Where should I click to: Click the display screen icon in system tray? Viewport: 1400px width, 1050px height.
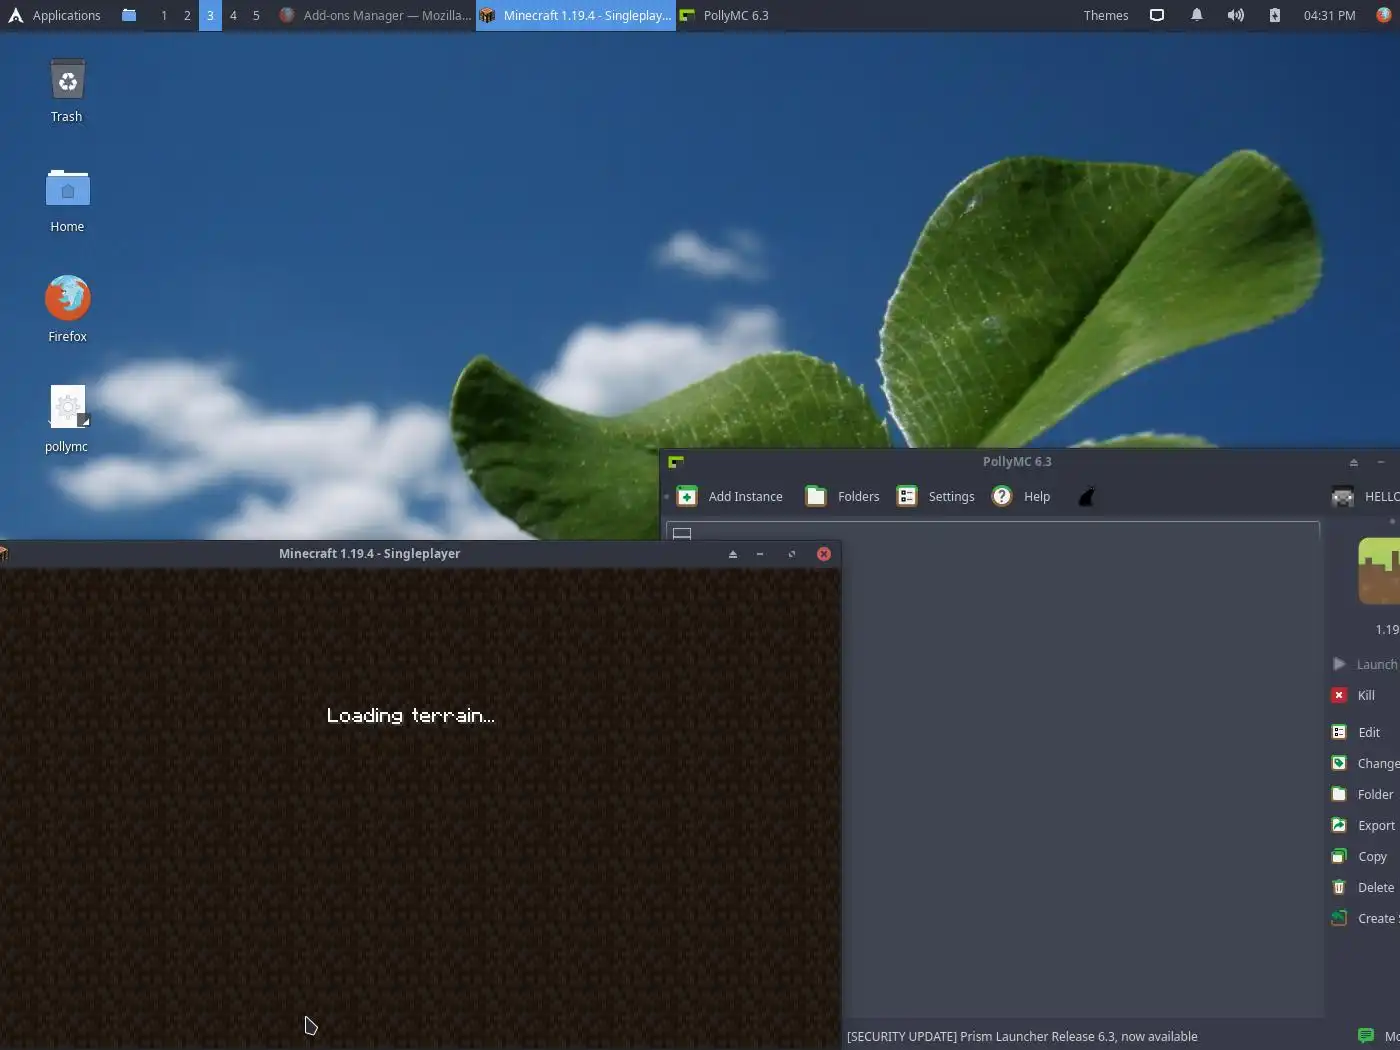pyautogui.click(x=1157, y=15)
